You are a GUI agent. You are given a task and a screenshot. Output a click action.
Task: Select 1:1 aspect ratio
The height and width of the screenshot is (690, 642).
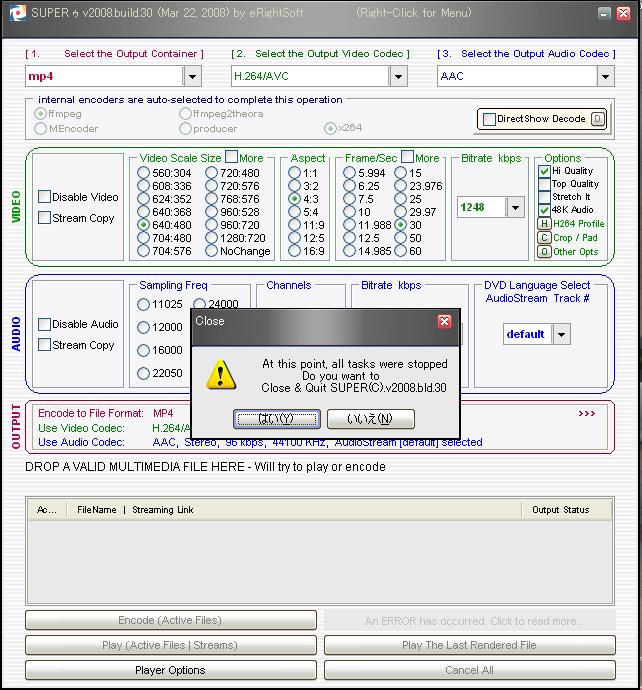[x=294, y=173]
